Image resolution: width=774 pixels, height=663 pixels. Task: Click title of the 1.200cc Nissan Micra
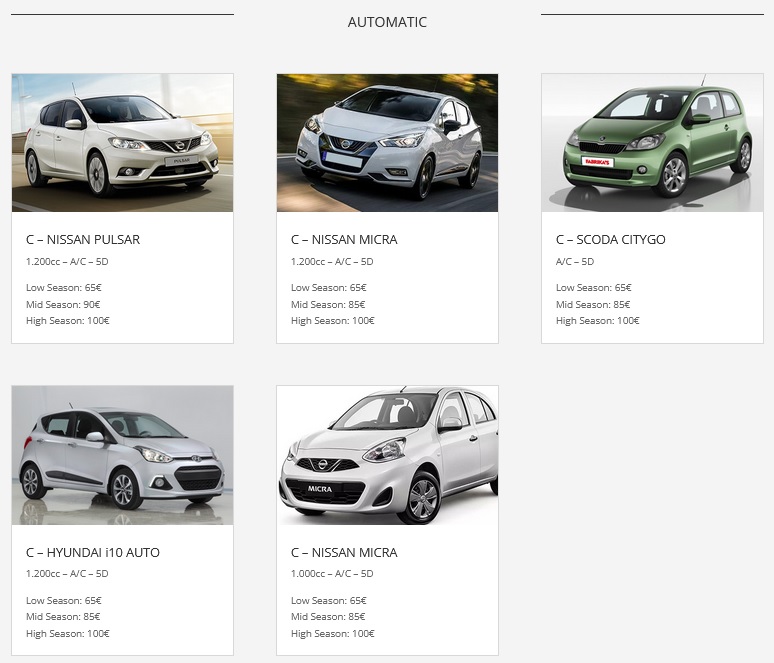click(344, 240)
